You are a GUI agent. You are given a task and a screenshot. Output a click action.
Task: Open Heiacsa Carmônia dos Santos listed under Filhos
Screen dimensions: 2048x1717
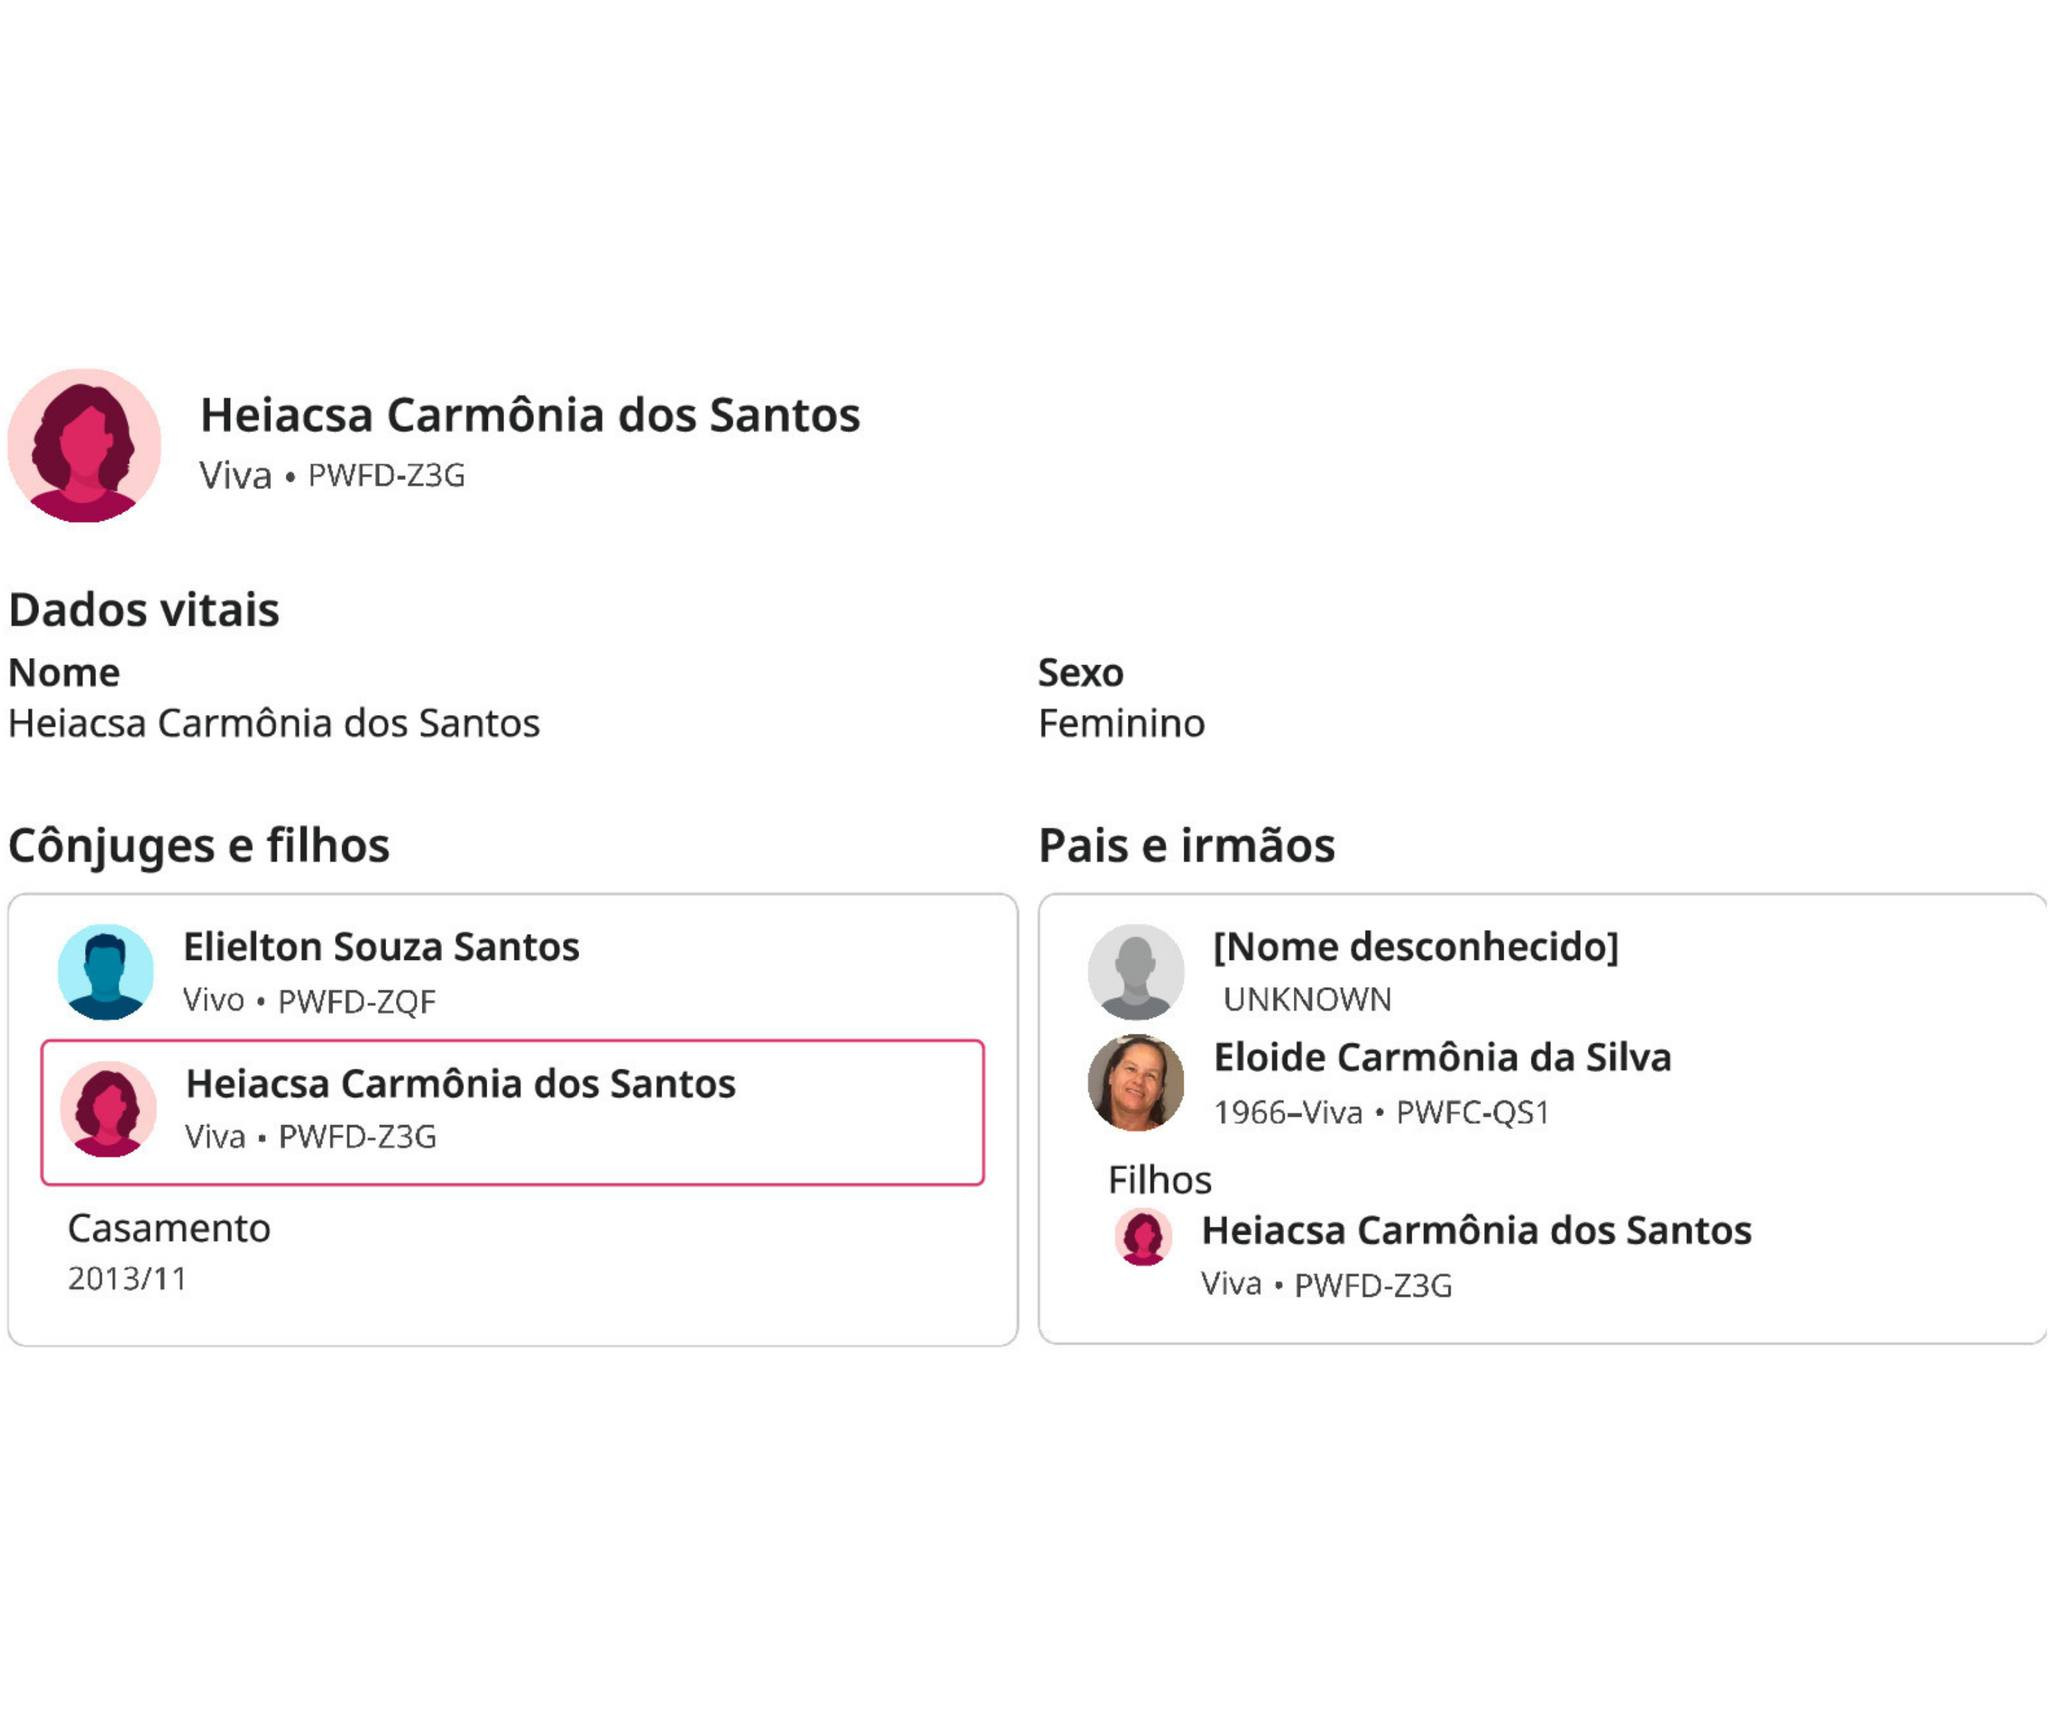click(1476, 1231)
